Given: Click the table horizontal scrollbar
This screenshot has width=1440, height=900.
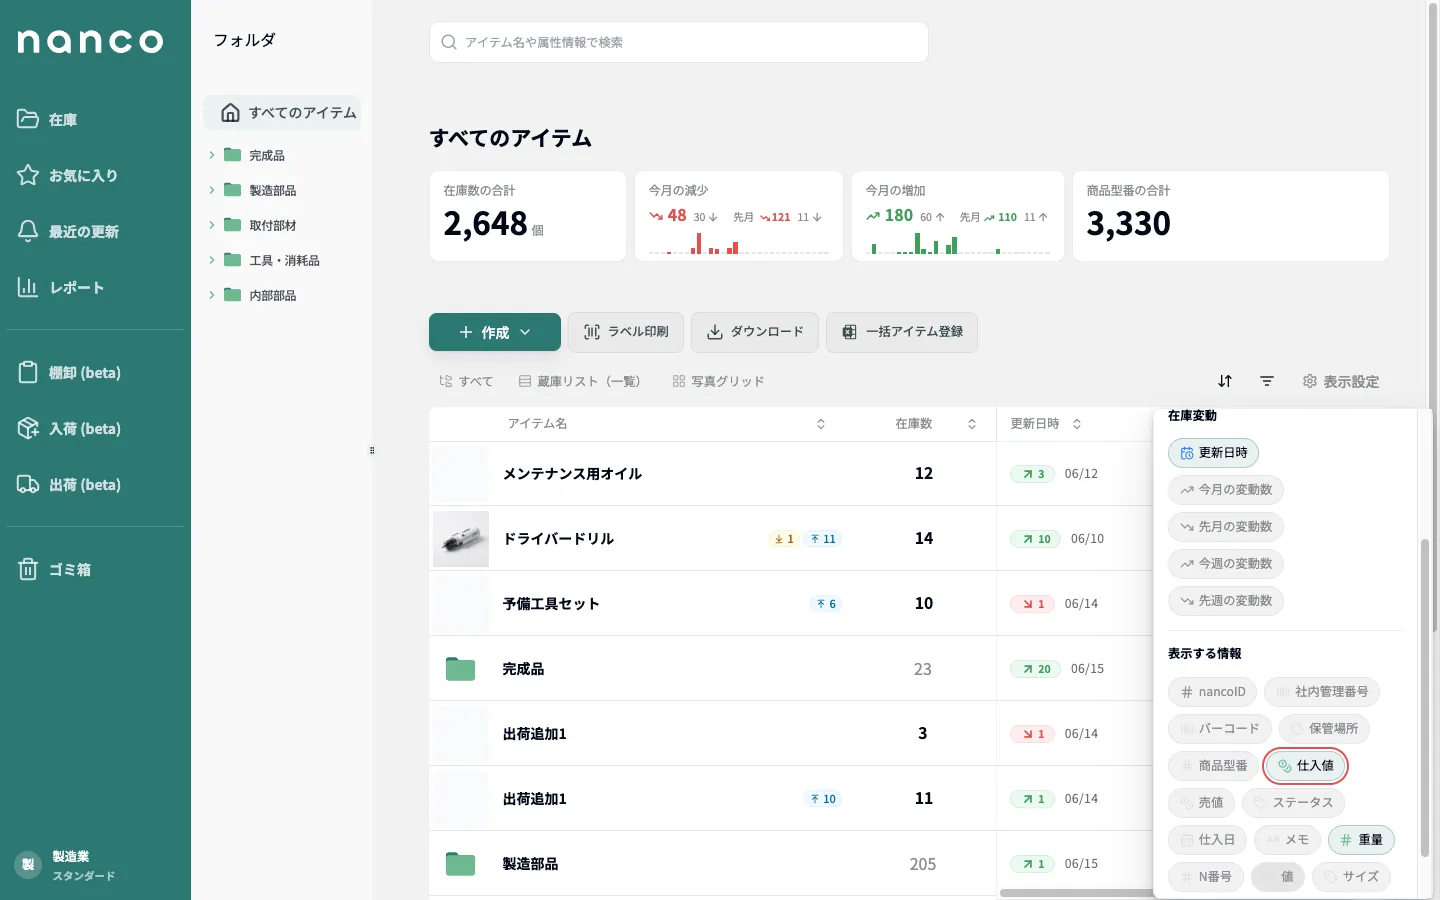Looking at the screenshot, I should pos(1076,893).
